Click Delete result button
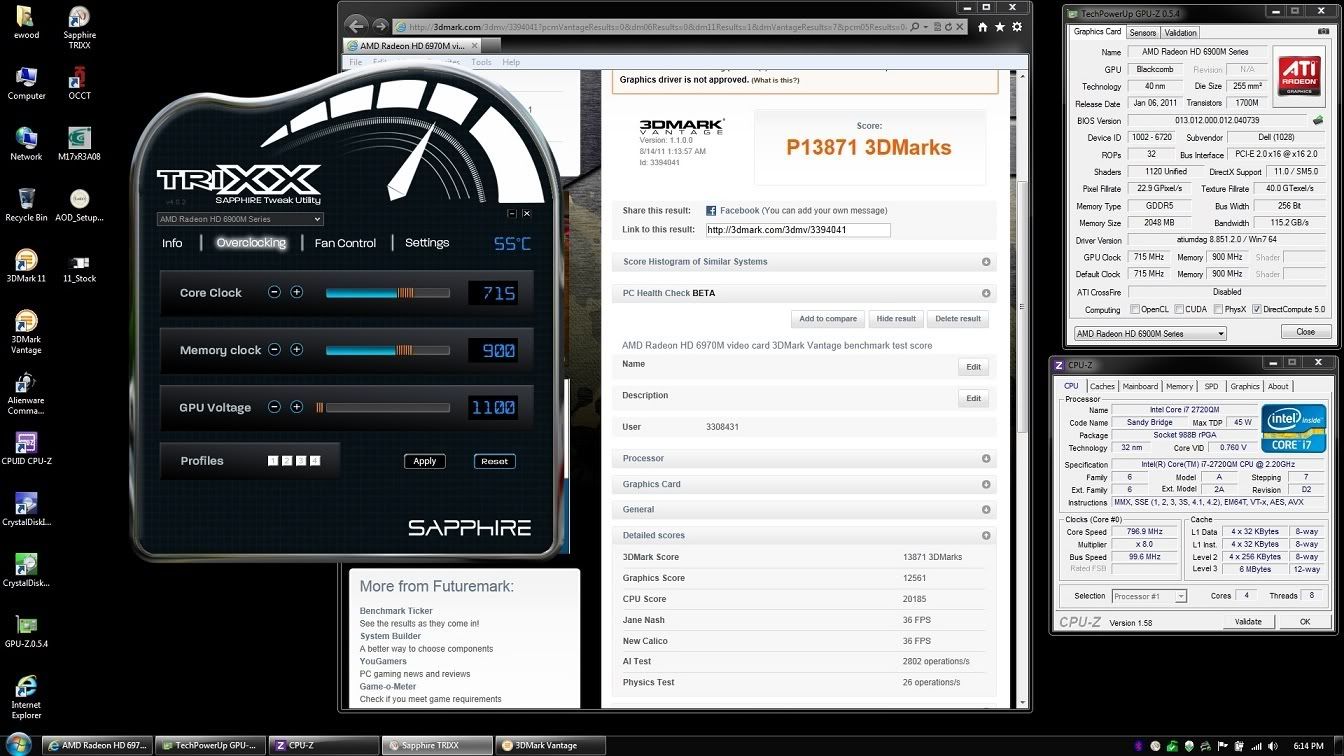This screenshot has height=756, width=1344. 958,319
